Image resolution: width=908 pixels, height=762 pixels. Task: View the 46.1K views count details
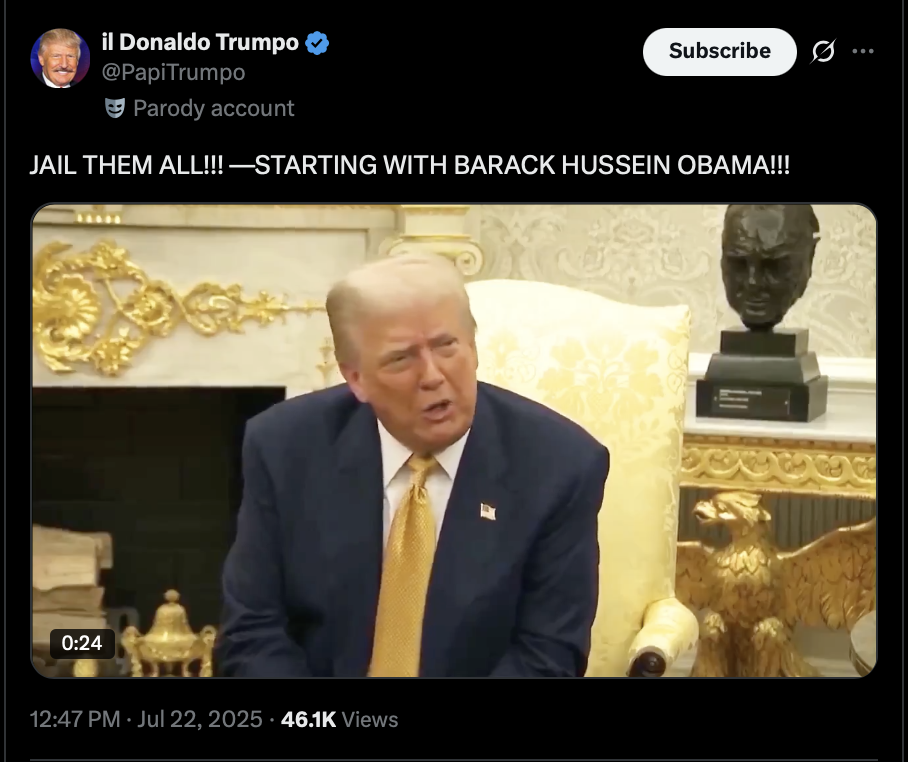click(x=308, y=719)
